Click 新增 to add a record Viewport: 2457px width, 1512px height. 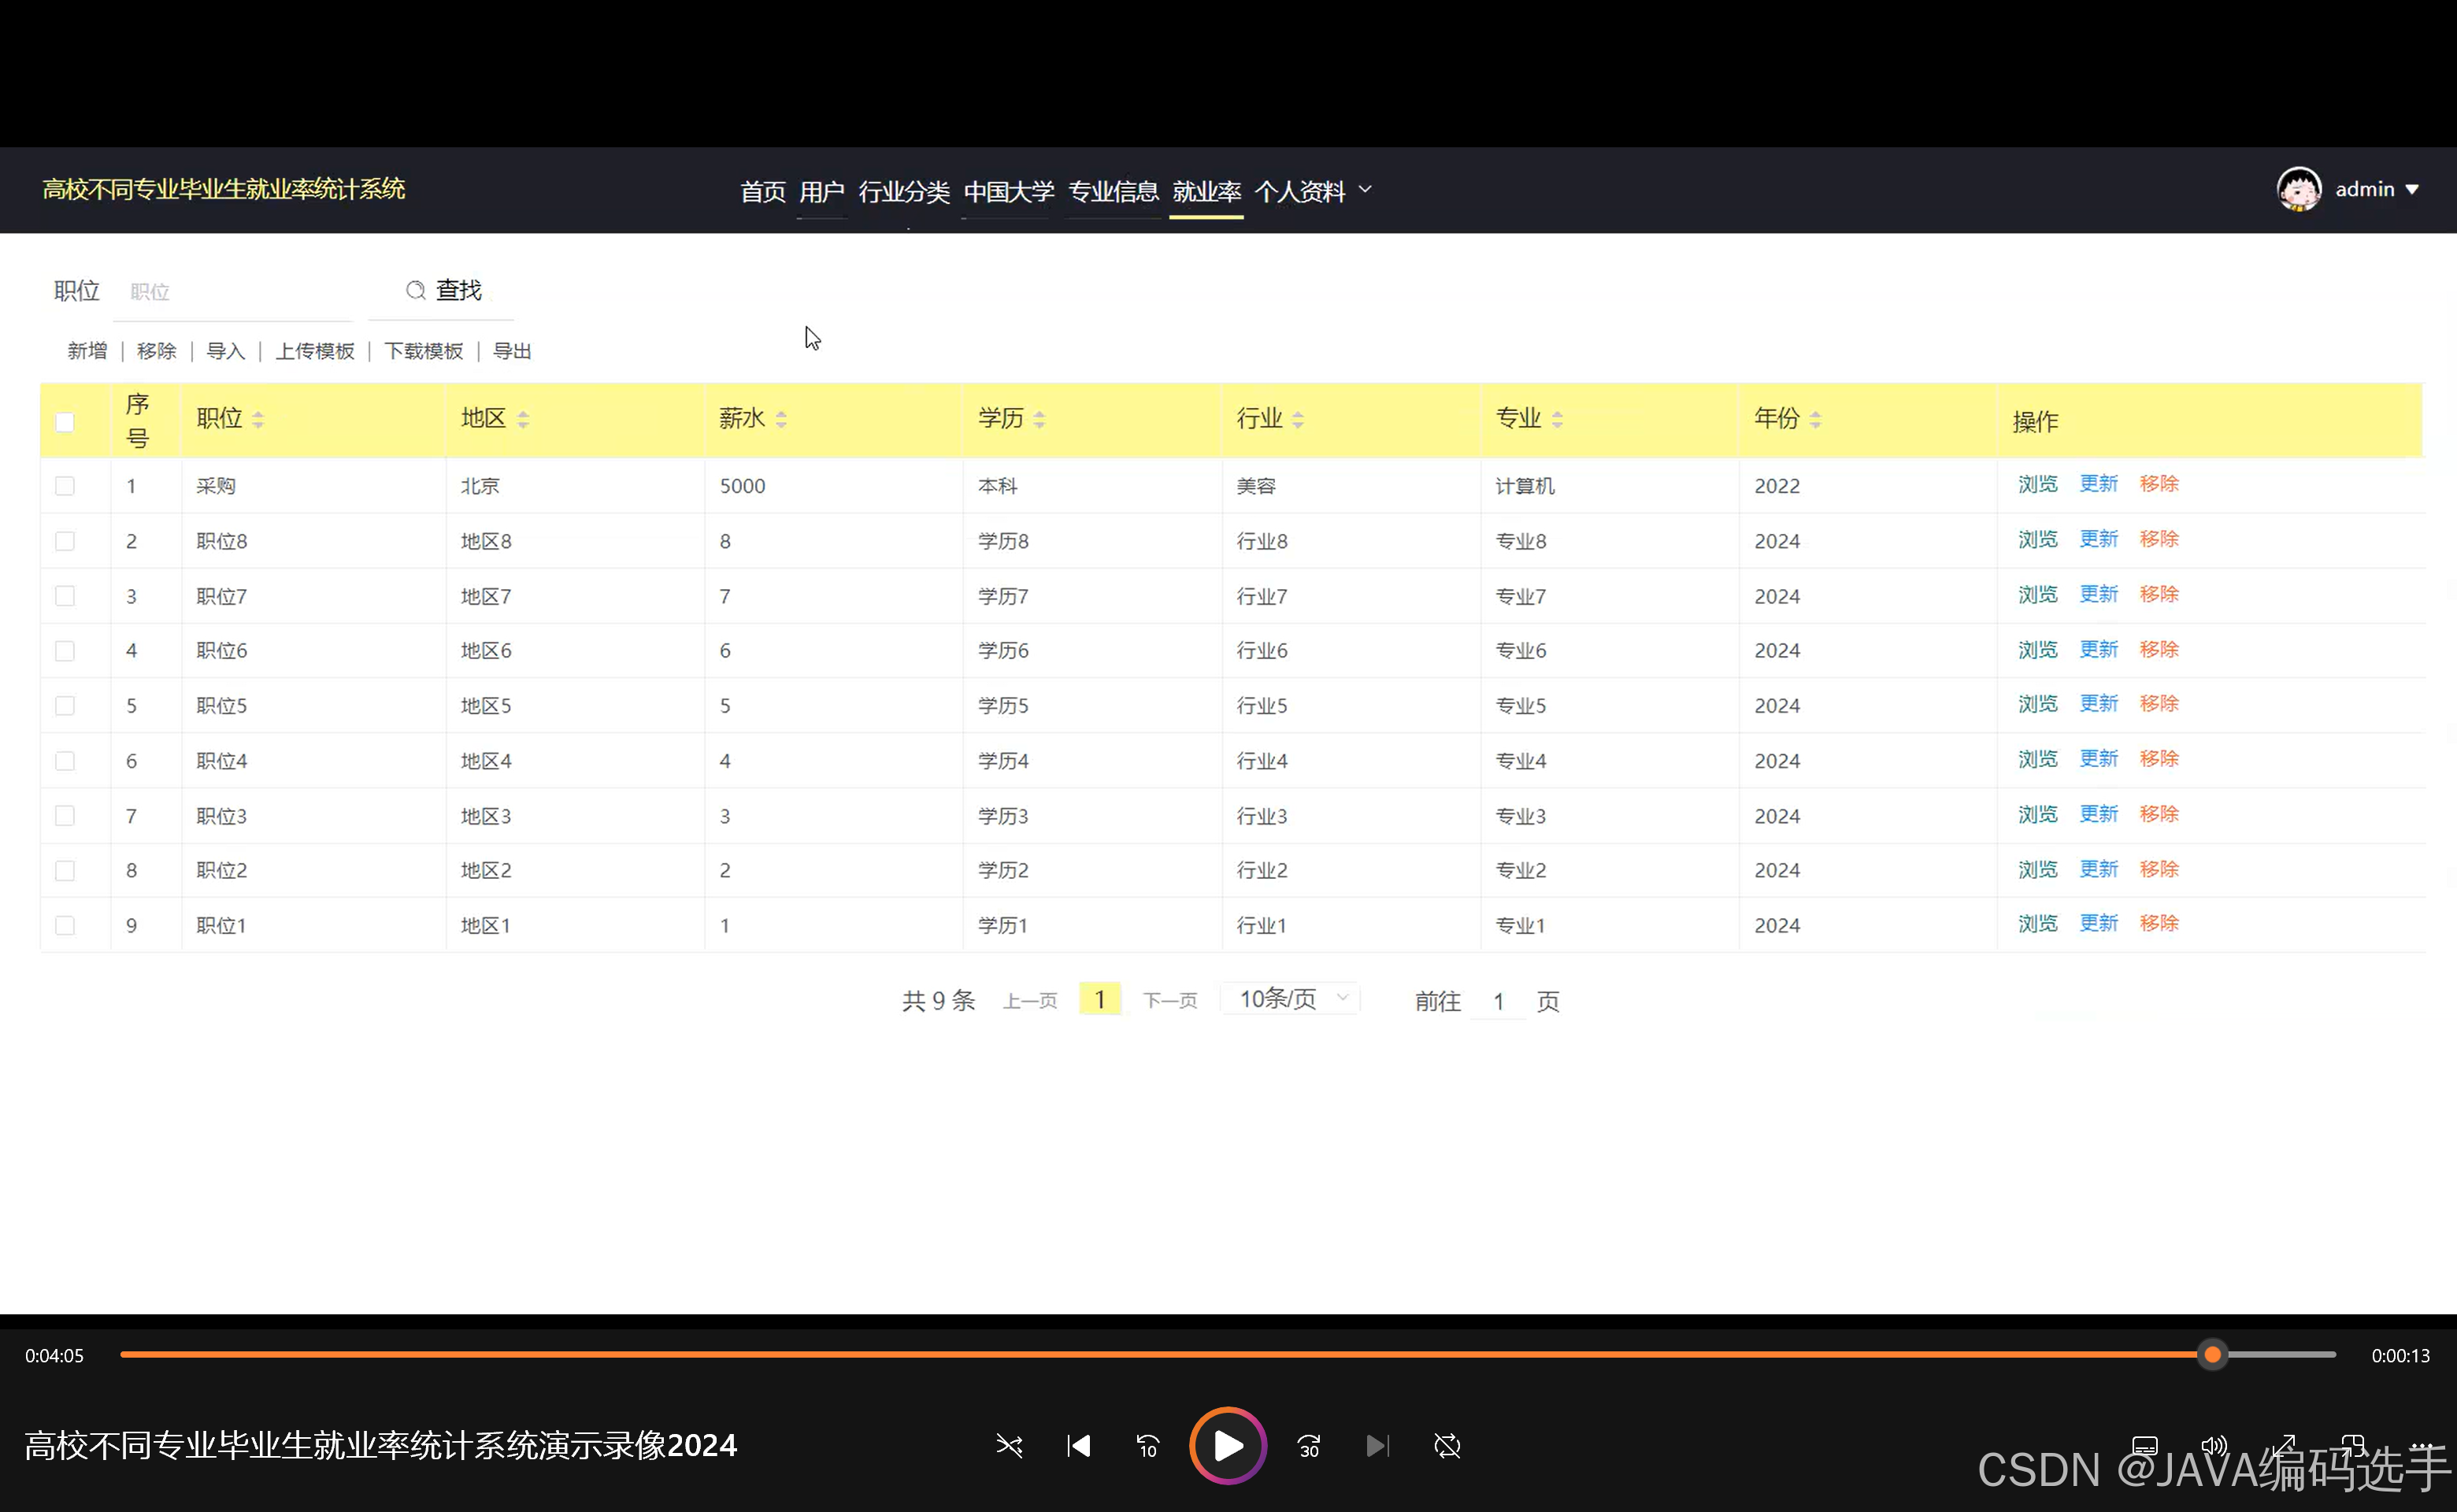pyautogui.click(x=87, y=351)
